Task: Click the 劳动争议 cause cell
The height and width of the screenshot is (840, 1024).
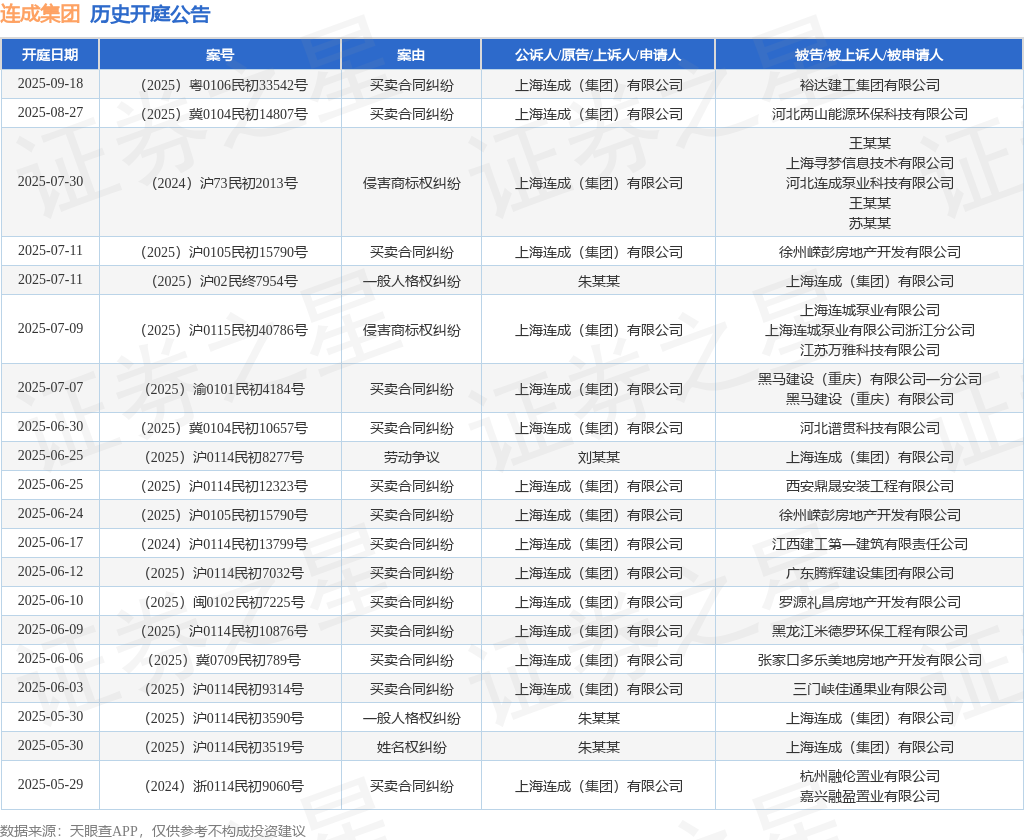Action: pyautogui.click(x=411, y=457)
